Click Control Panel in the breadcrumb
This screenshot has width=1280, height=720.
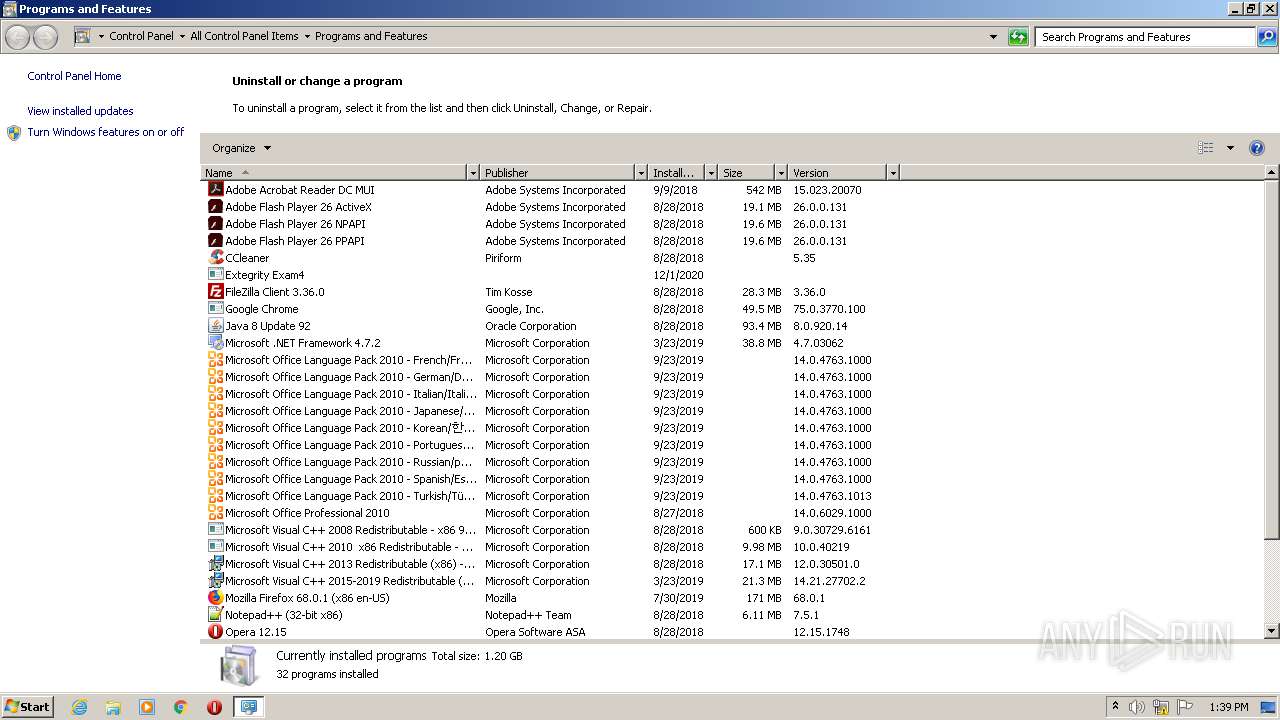141,36
